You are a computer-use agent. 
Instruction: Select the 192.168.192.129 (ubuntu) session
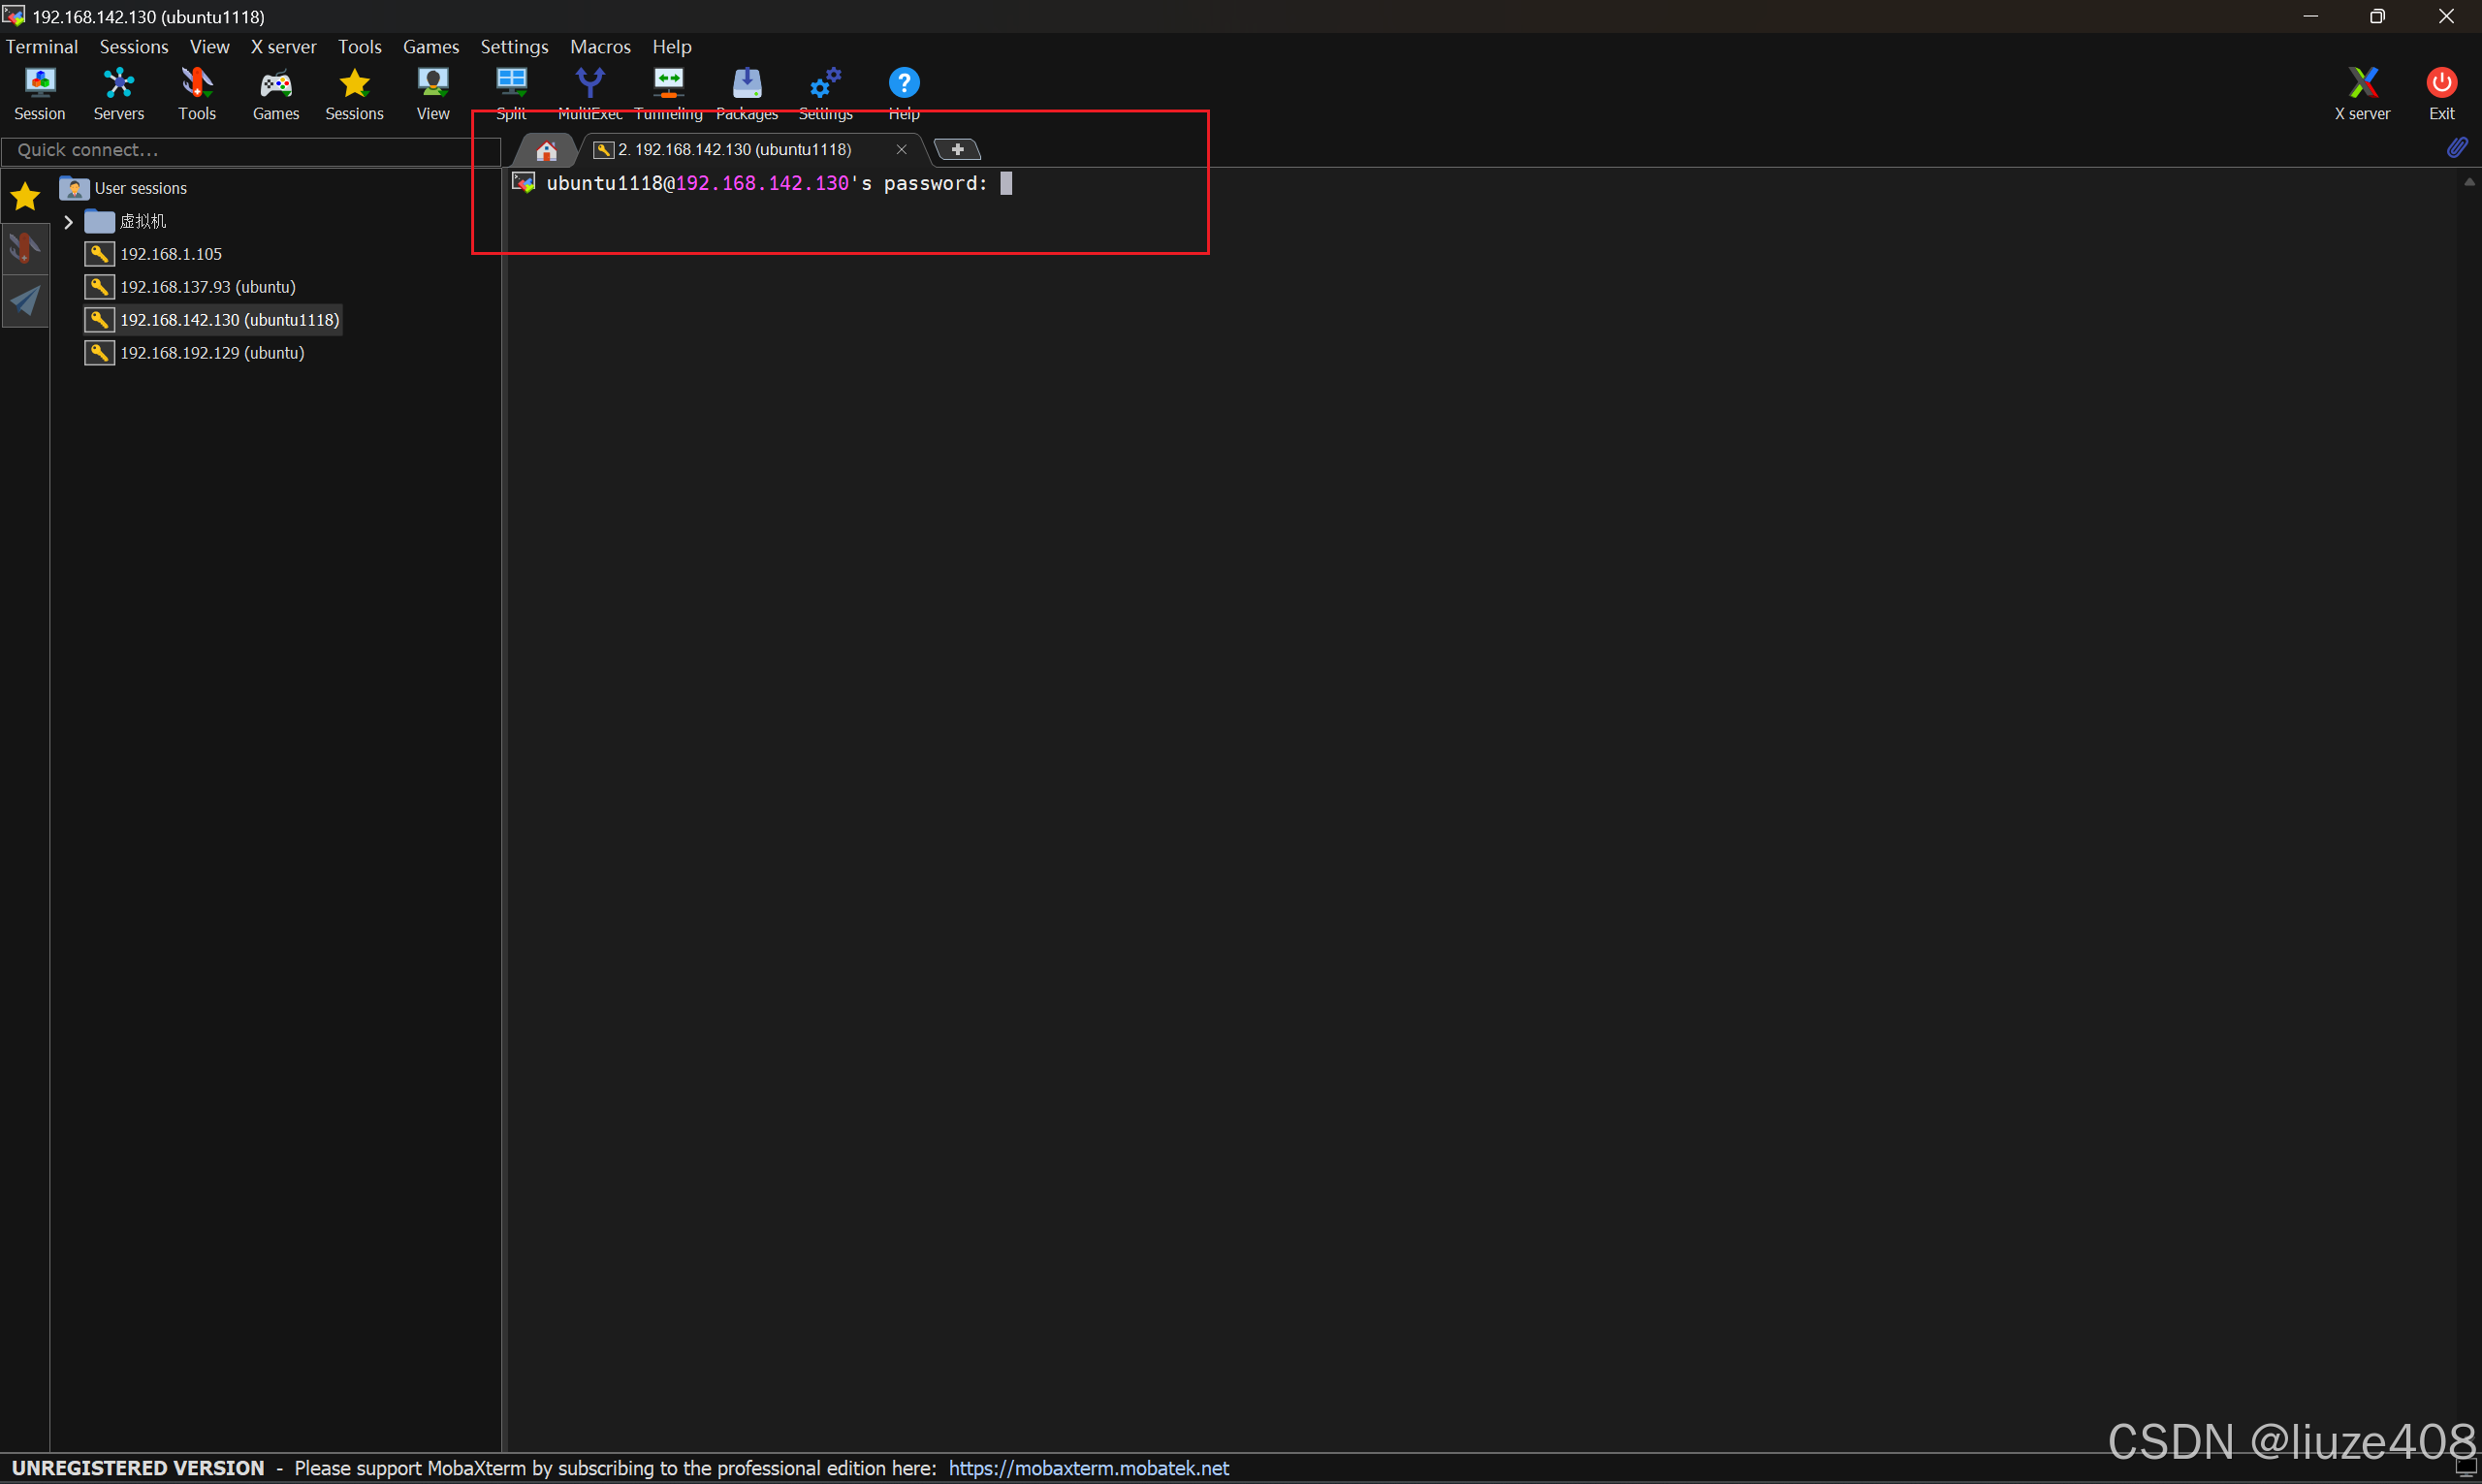click(211, 353)
